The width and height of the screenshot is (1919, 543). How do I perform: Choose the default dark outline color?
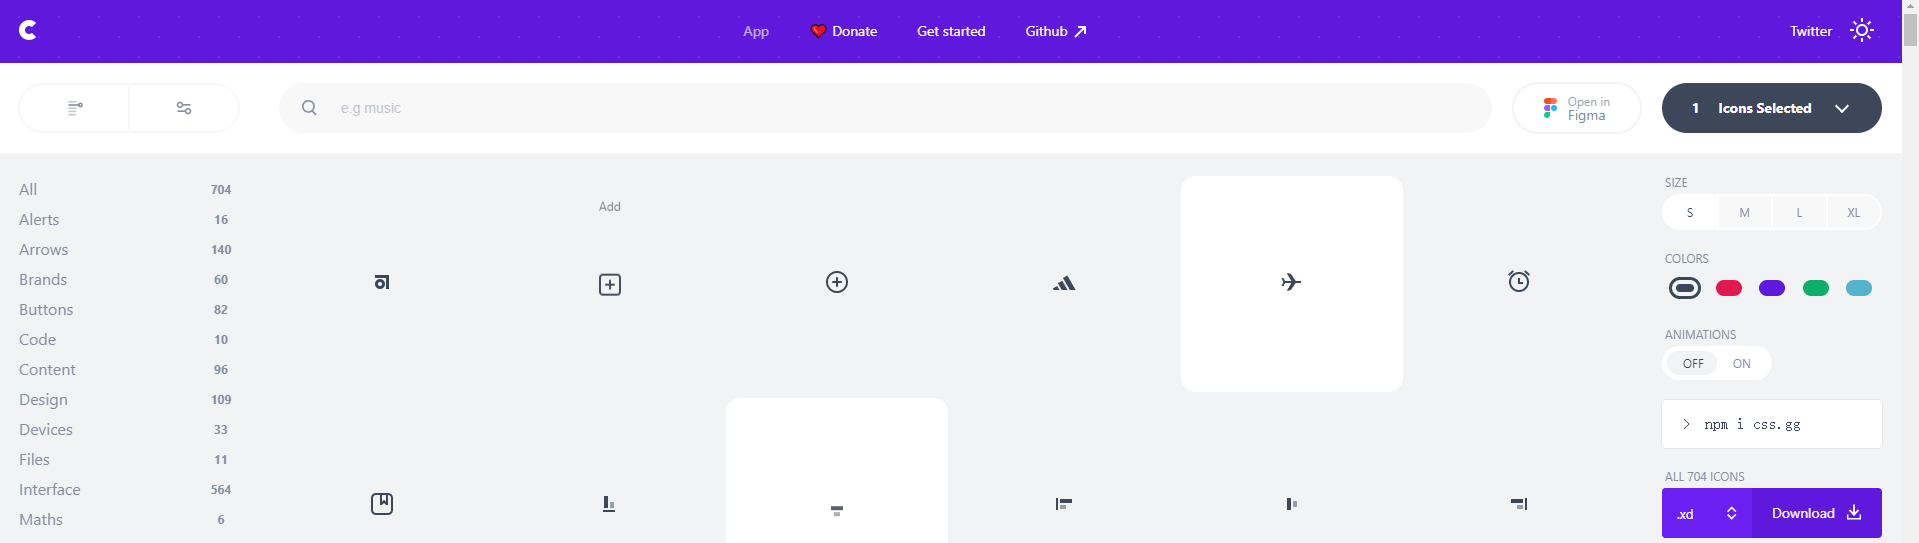(x=1685, y=288)
